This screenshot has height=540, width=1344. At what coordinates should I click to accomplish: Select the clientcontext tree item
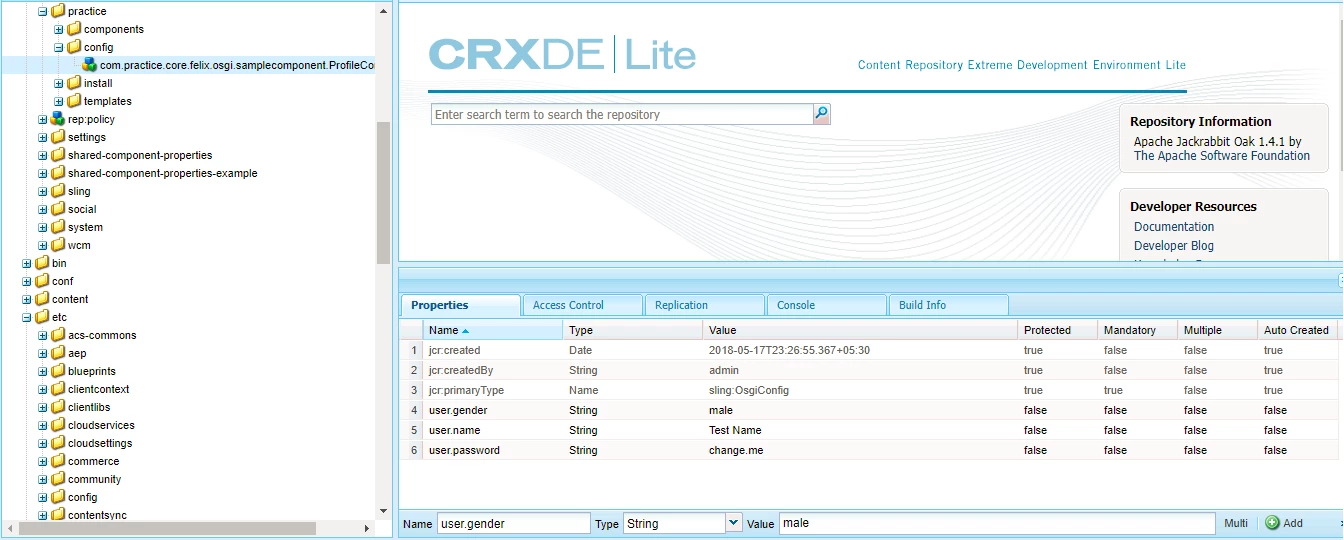click(98, 389)
